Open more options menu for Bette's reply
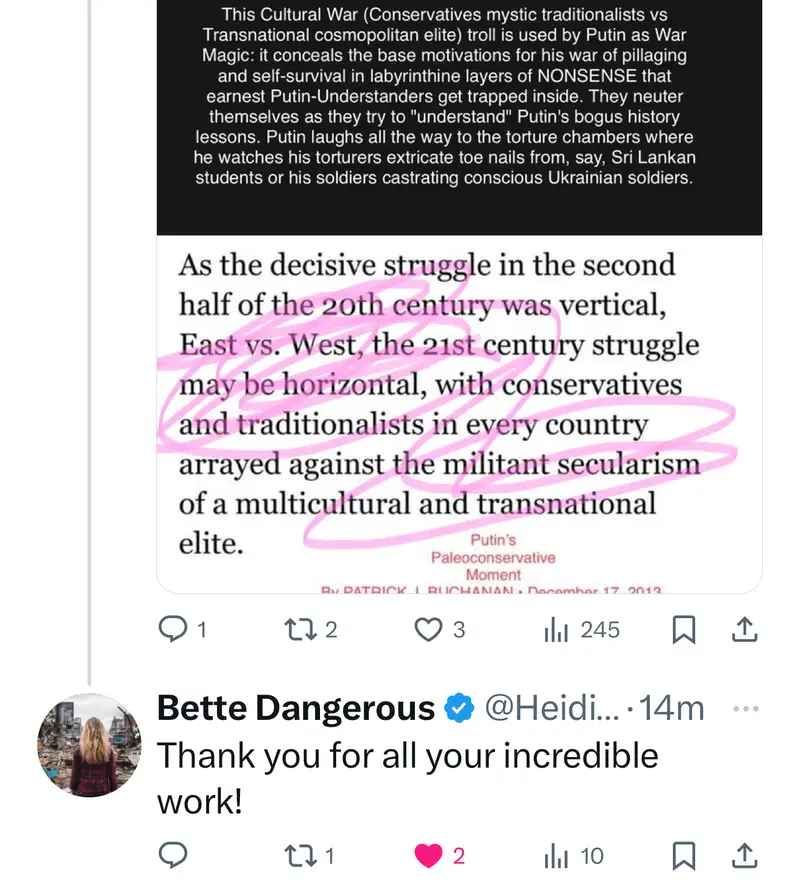The width and height of the screenshot is (800, 891). (x=746, y=709)
